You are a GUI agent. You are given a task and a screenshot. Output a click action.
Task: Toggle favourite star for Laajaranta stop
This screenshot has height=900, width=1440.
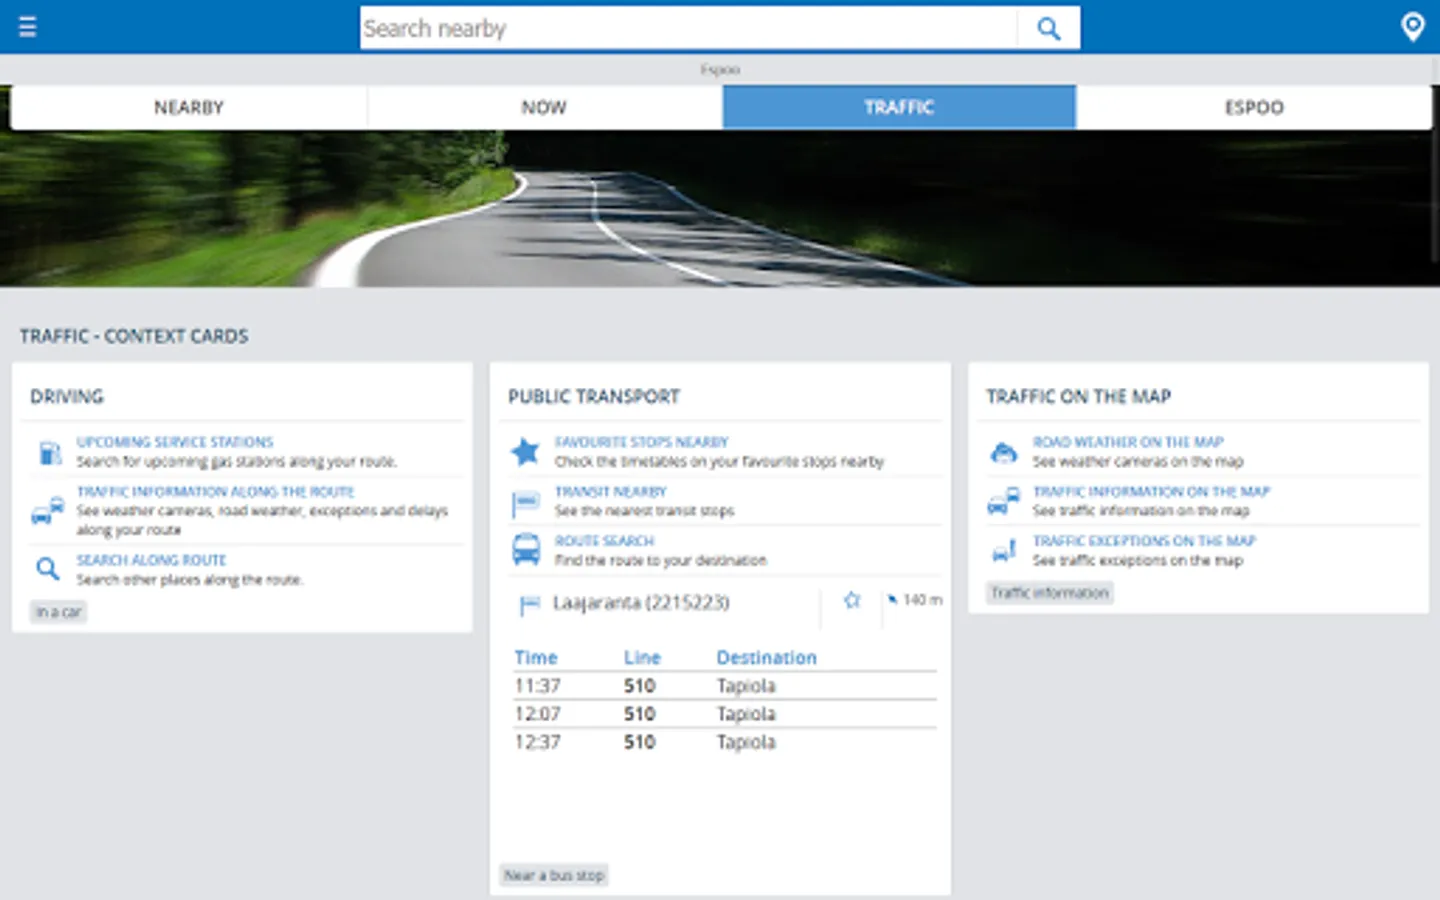[852, 600]
